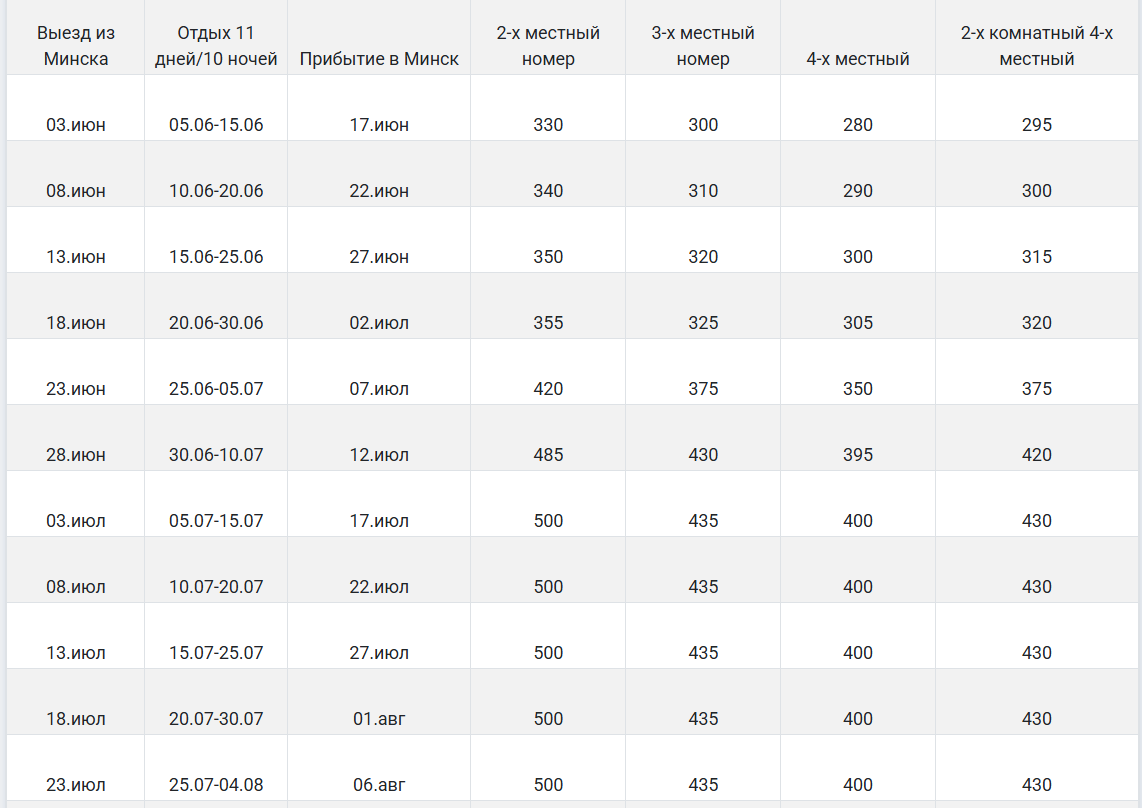The width and height of the screenshot is (1142, 808).
Task: Click the price cell showing 280
Action: point(858,125)
